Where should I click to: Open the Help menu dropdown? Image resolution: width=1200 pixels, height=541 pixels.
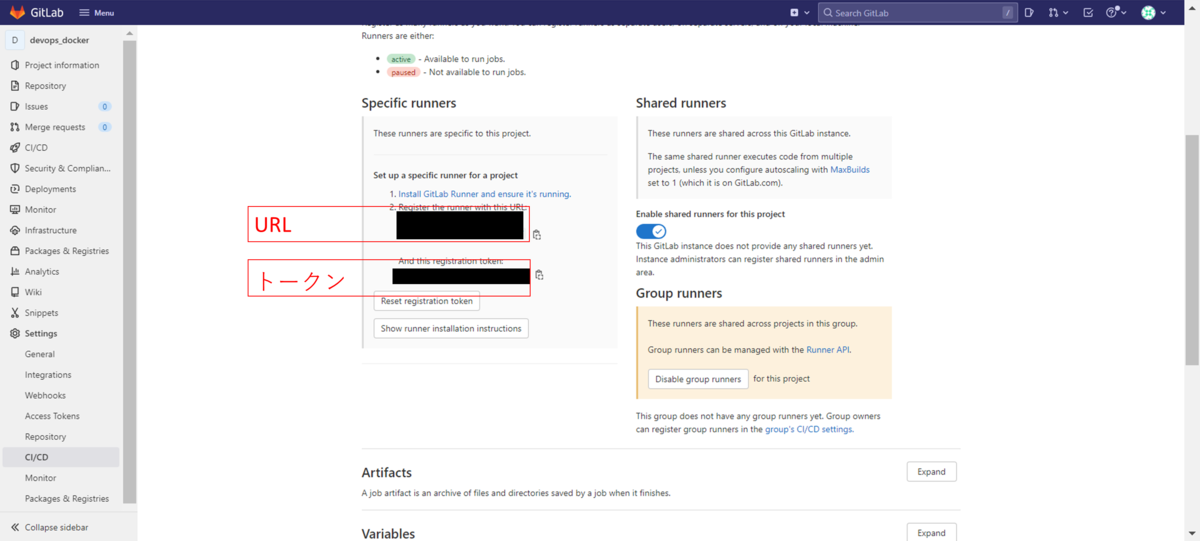(x=1116, y=13)
